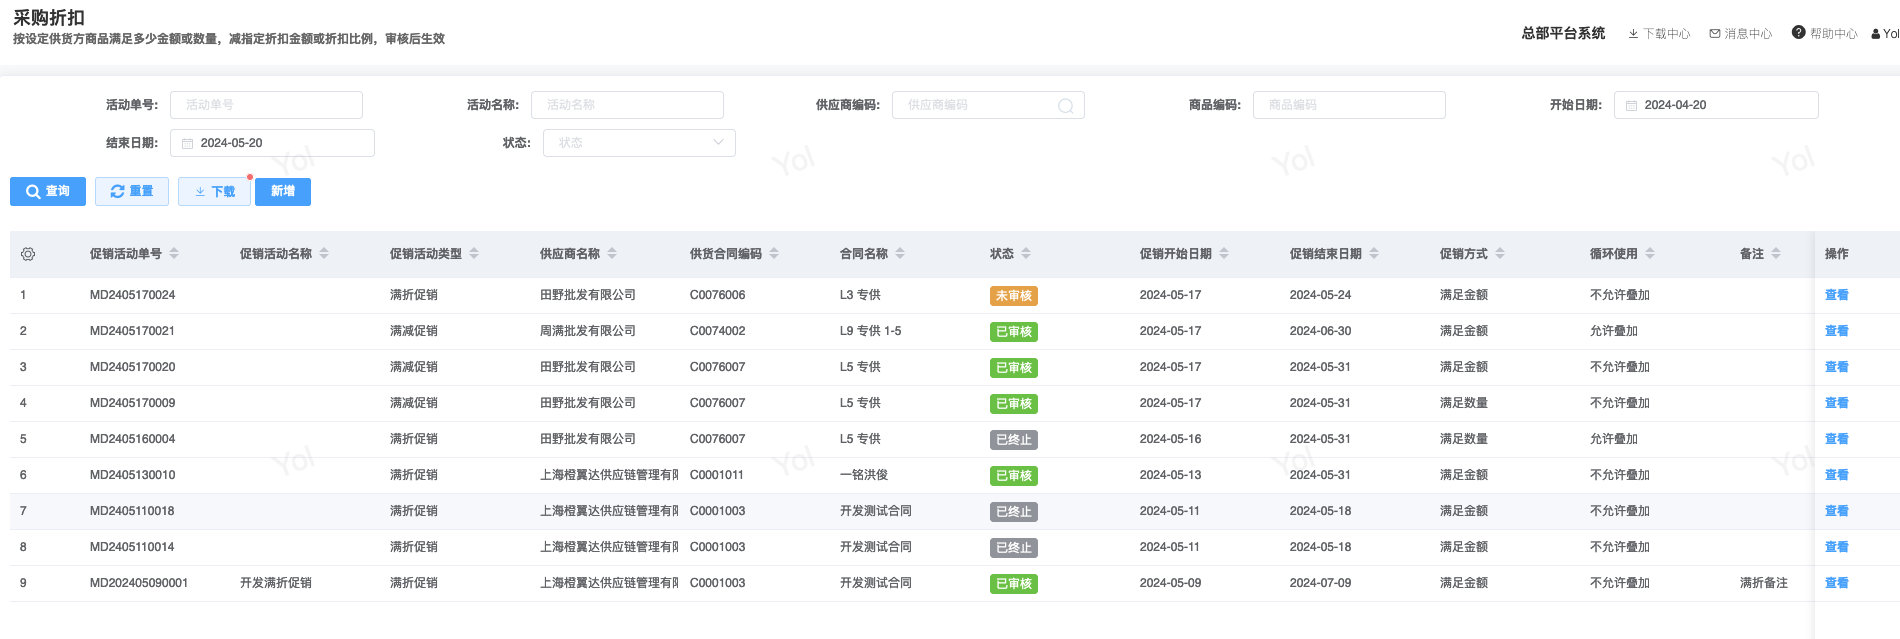Sort by 促销结束日期 column icon
1900x639 pixels.
point(1374,254)
